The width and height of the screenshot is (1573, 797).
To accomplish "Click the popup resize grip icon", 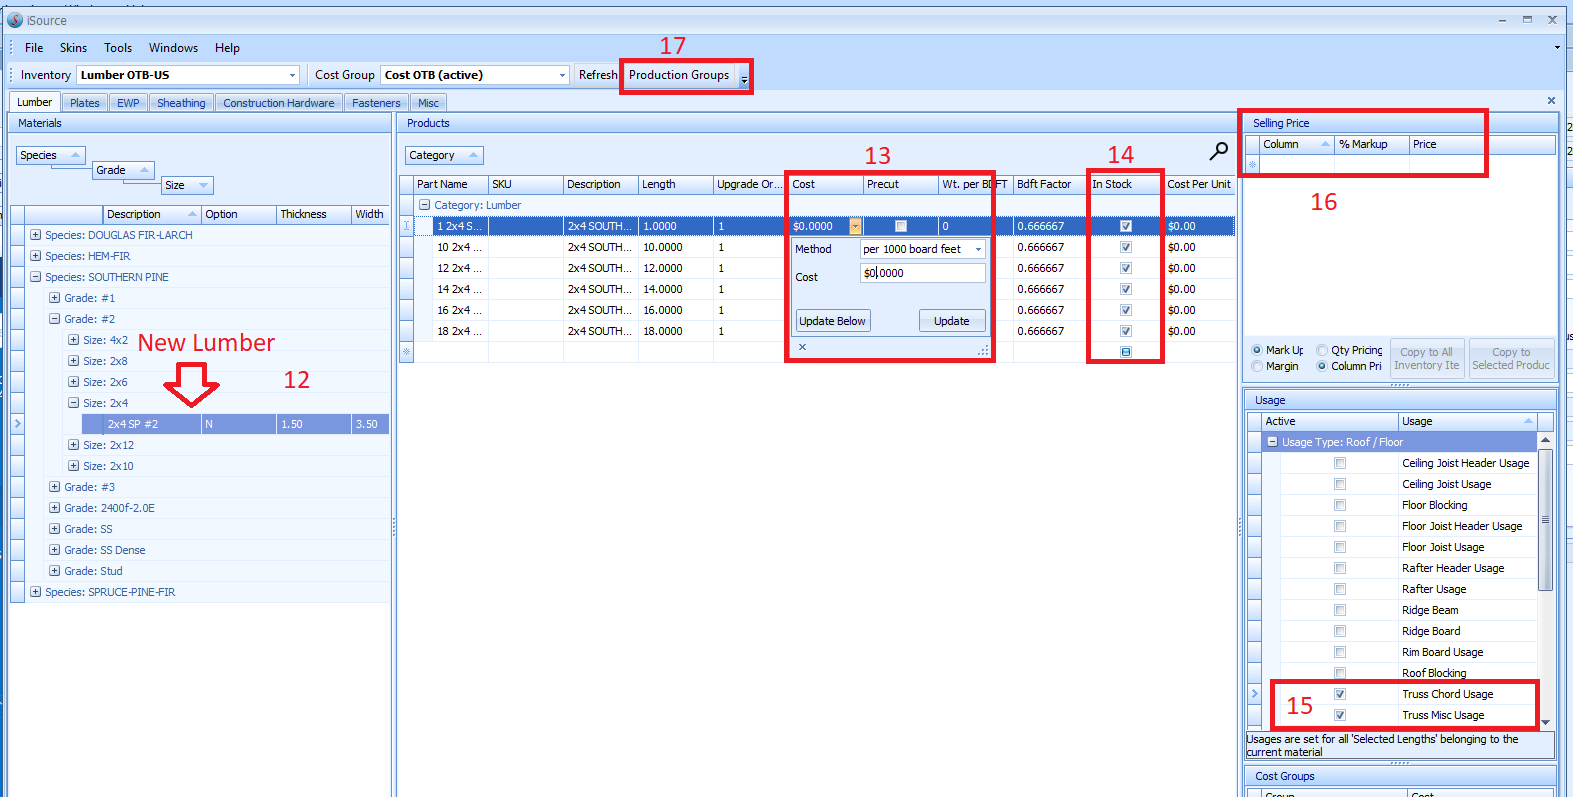I will 983,350.
